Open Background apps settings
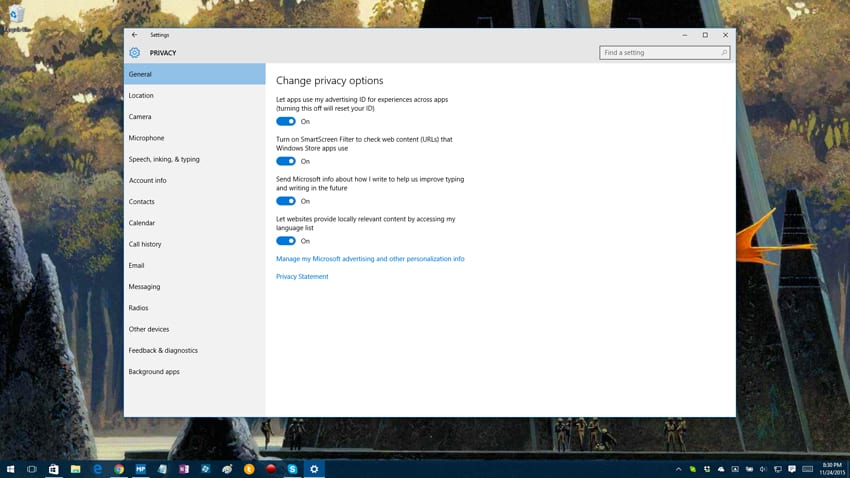 pos(195,371)
